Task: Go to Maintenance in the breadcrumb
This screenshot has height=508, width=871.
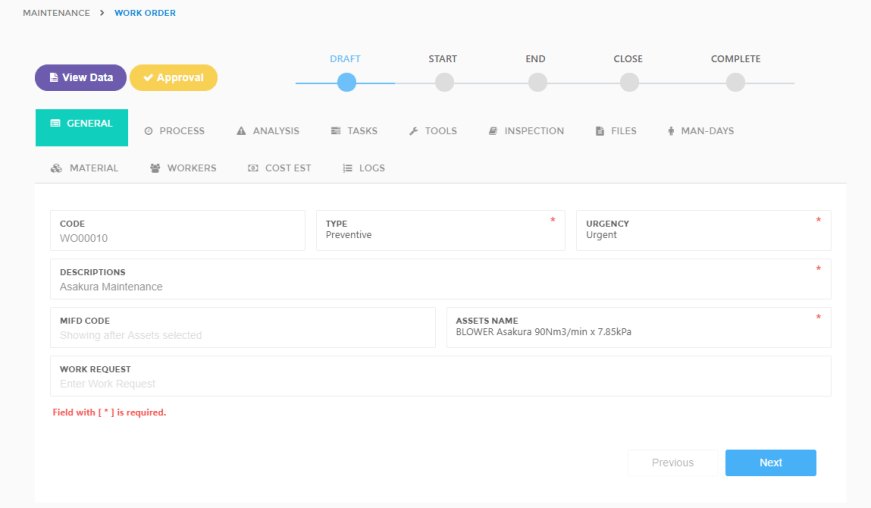Action: (56, 13)
